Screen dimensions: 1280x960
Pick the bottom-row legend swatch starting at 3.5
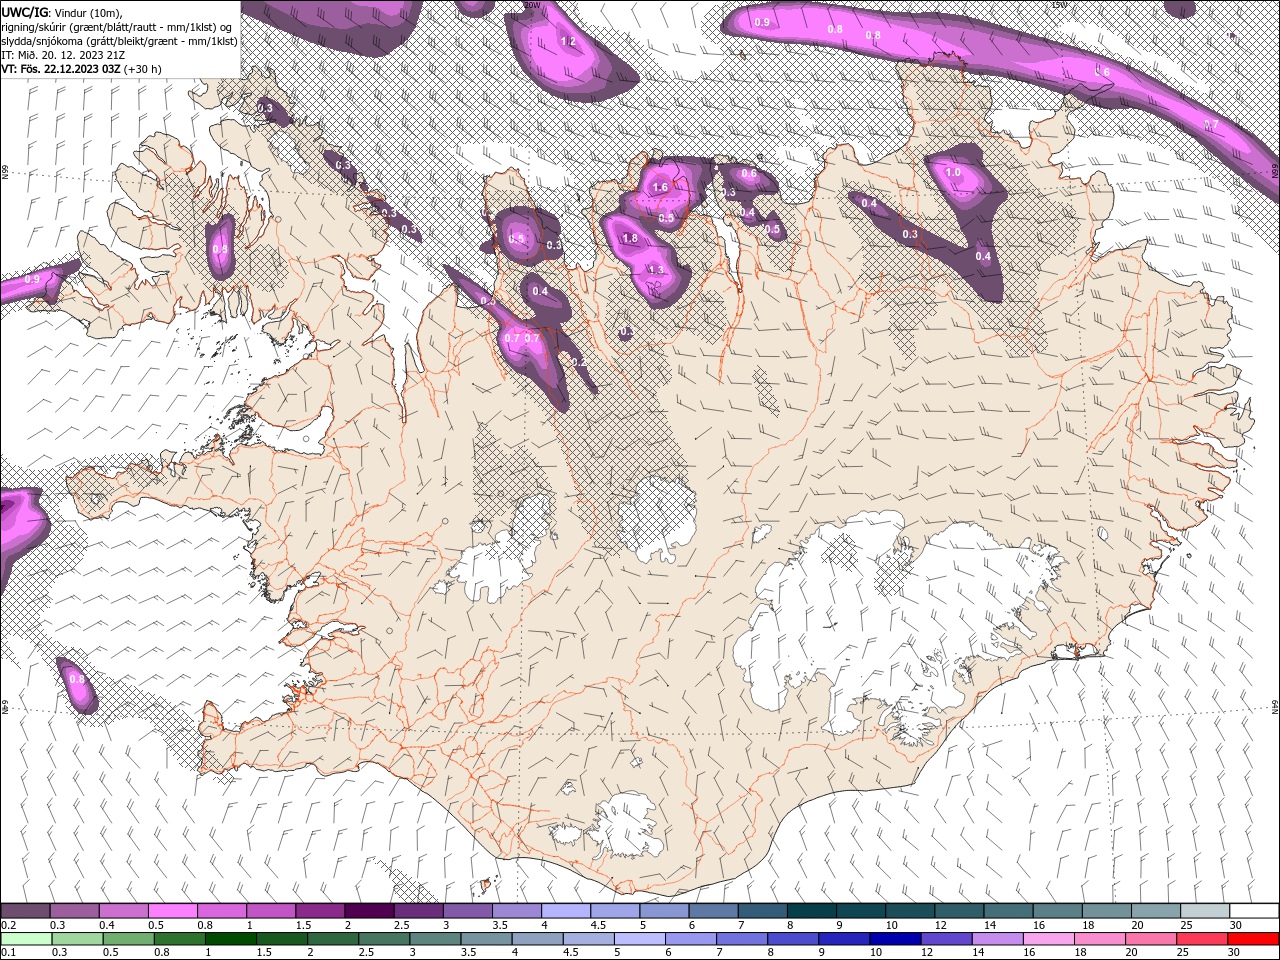486,939
